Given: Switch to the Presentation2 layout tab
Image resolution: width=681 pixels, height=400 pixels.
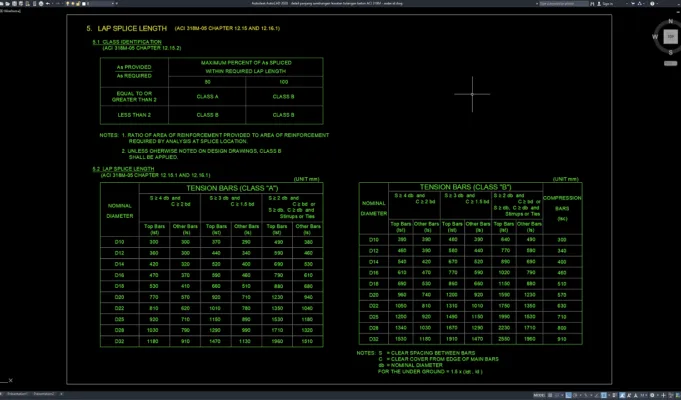Looking at the screenshot, I should point(44,394).
